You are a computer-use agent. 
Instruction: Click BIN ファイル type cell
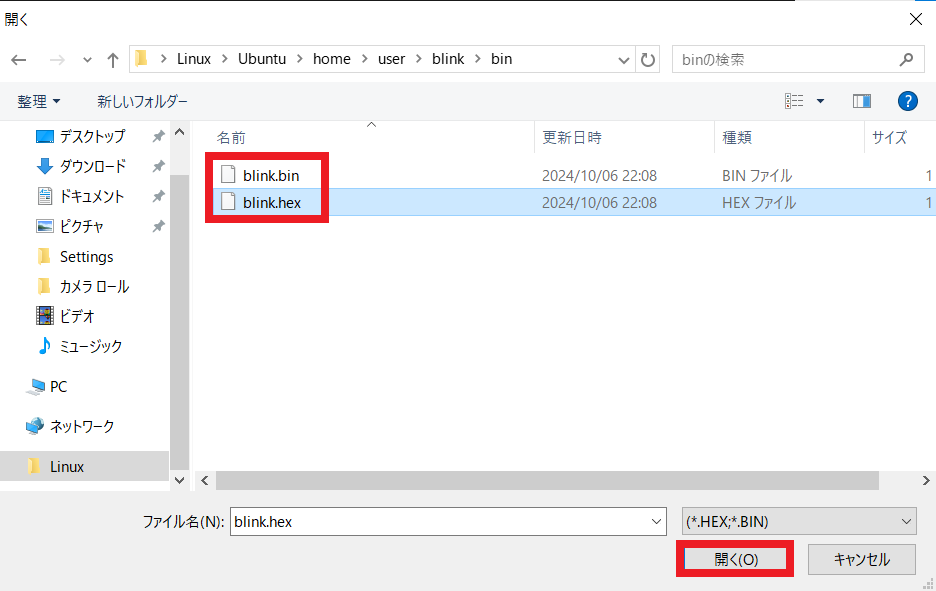tap(757, 176)
